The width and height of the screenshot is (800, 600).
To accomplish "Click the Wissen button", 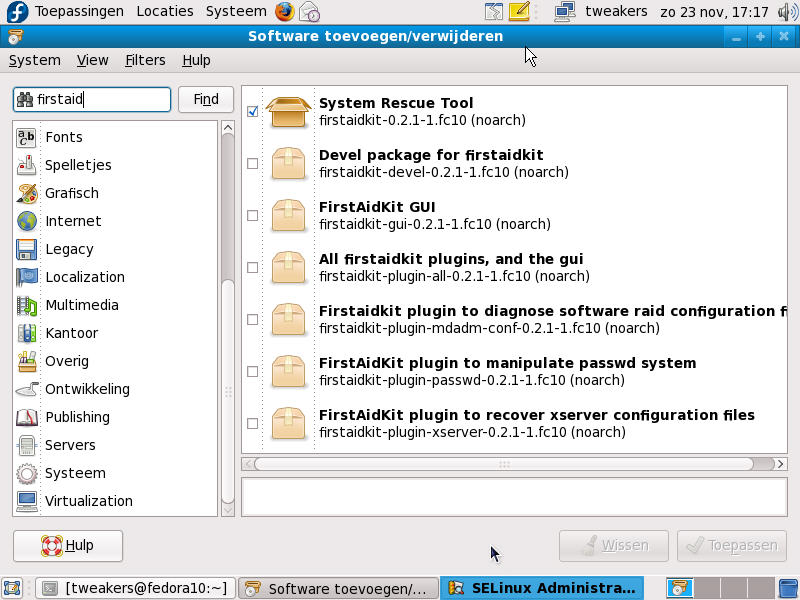I will [614, 546].
